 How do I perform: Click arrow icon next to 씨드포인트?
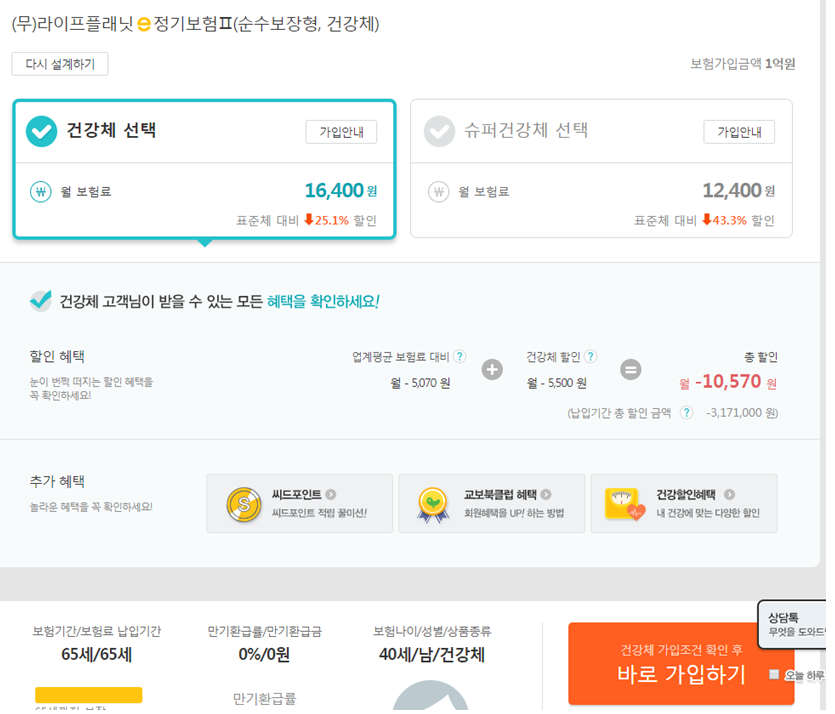331,495
